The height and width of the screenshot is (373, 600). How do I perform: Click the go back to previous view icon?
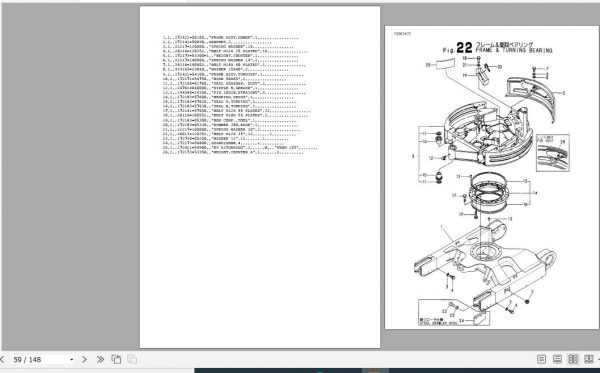tap(116, 359)
